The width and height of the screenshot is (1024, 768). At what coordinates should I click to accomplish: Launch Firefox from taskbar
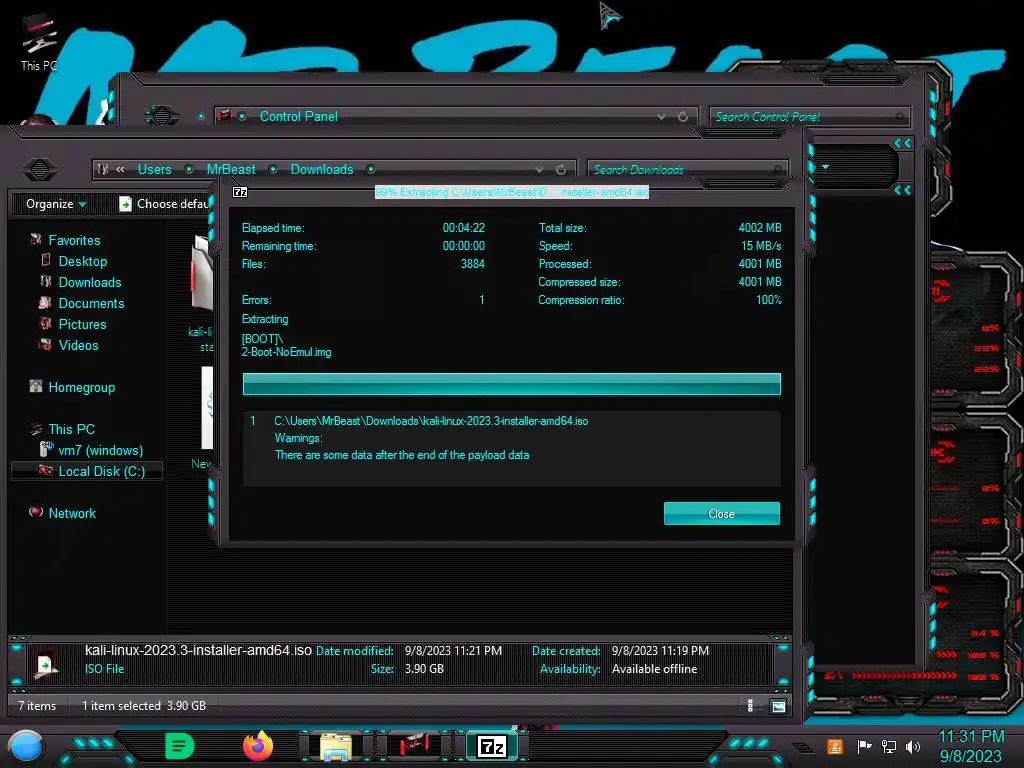pyautogui.click(x=258, y=746)
